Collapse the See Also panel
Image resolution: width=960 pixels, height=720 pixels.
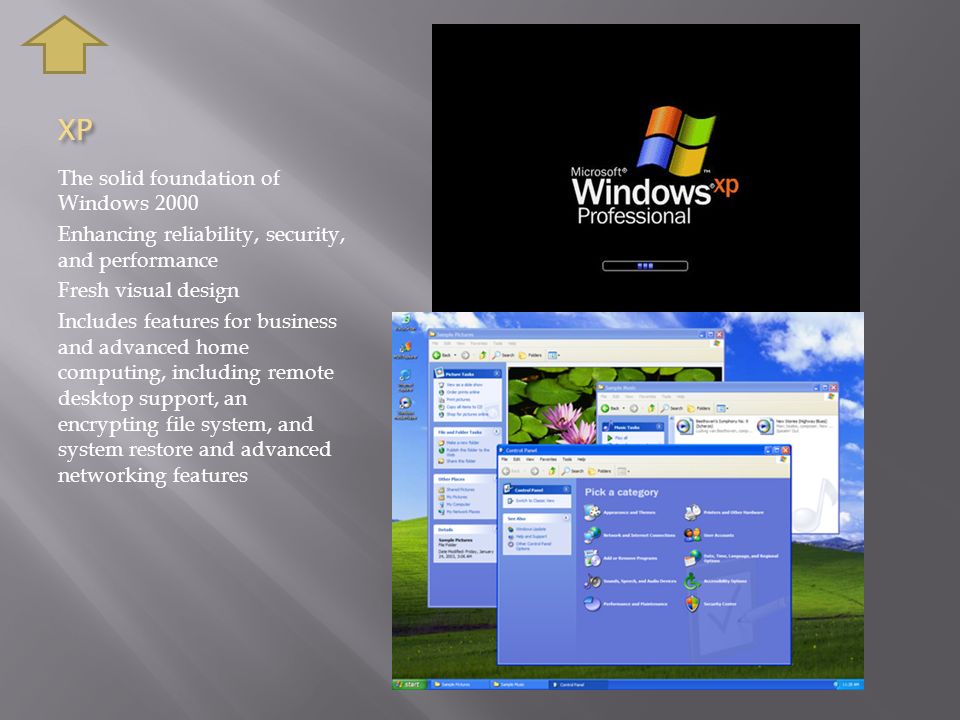coord(566,518)
